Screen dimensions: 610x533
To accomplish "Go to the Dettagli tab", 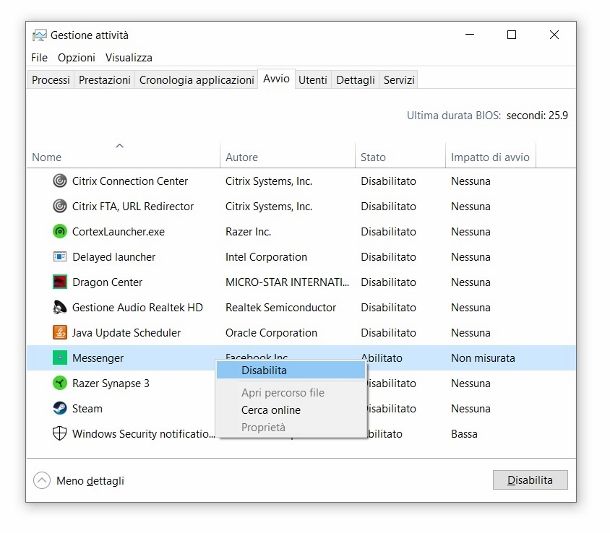I will pos(355,80).
